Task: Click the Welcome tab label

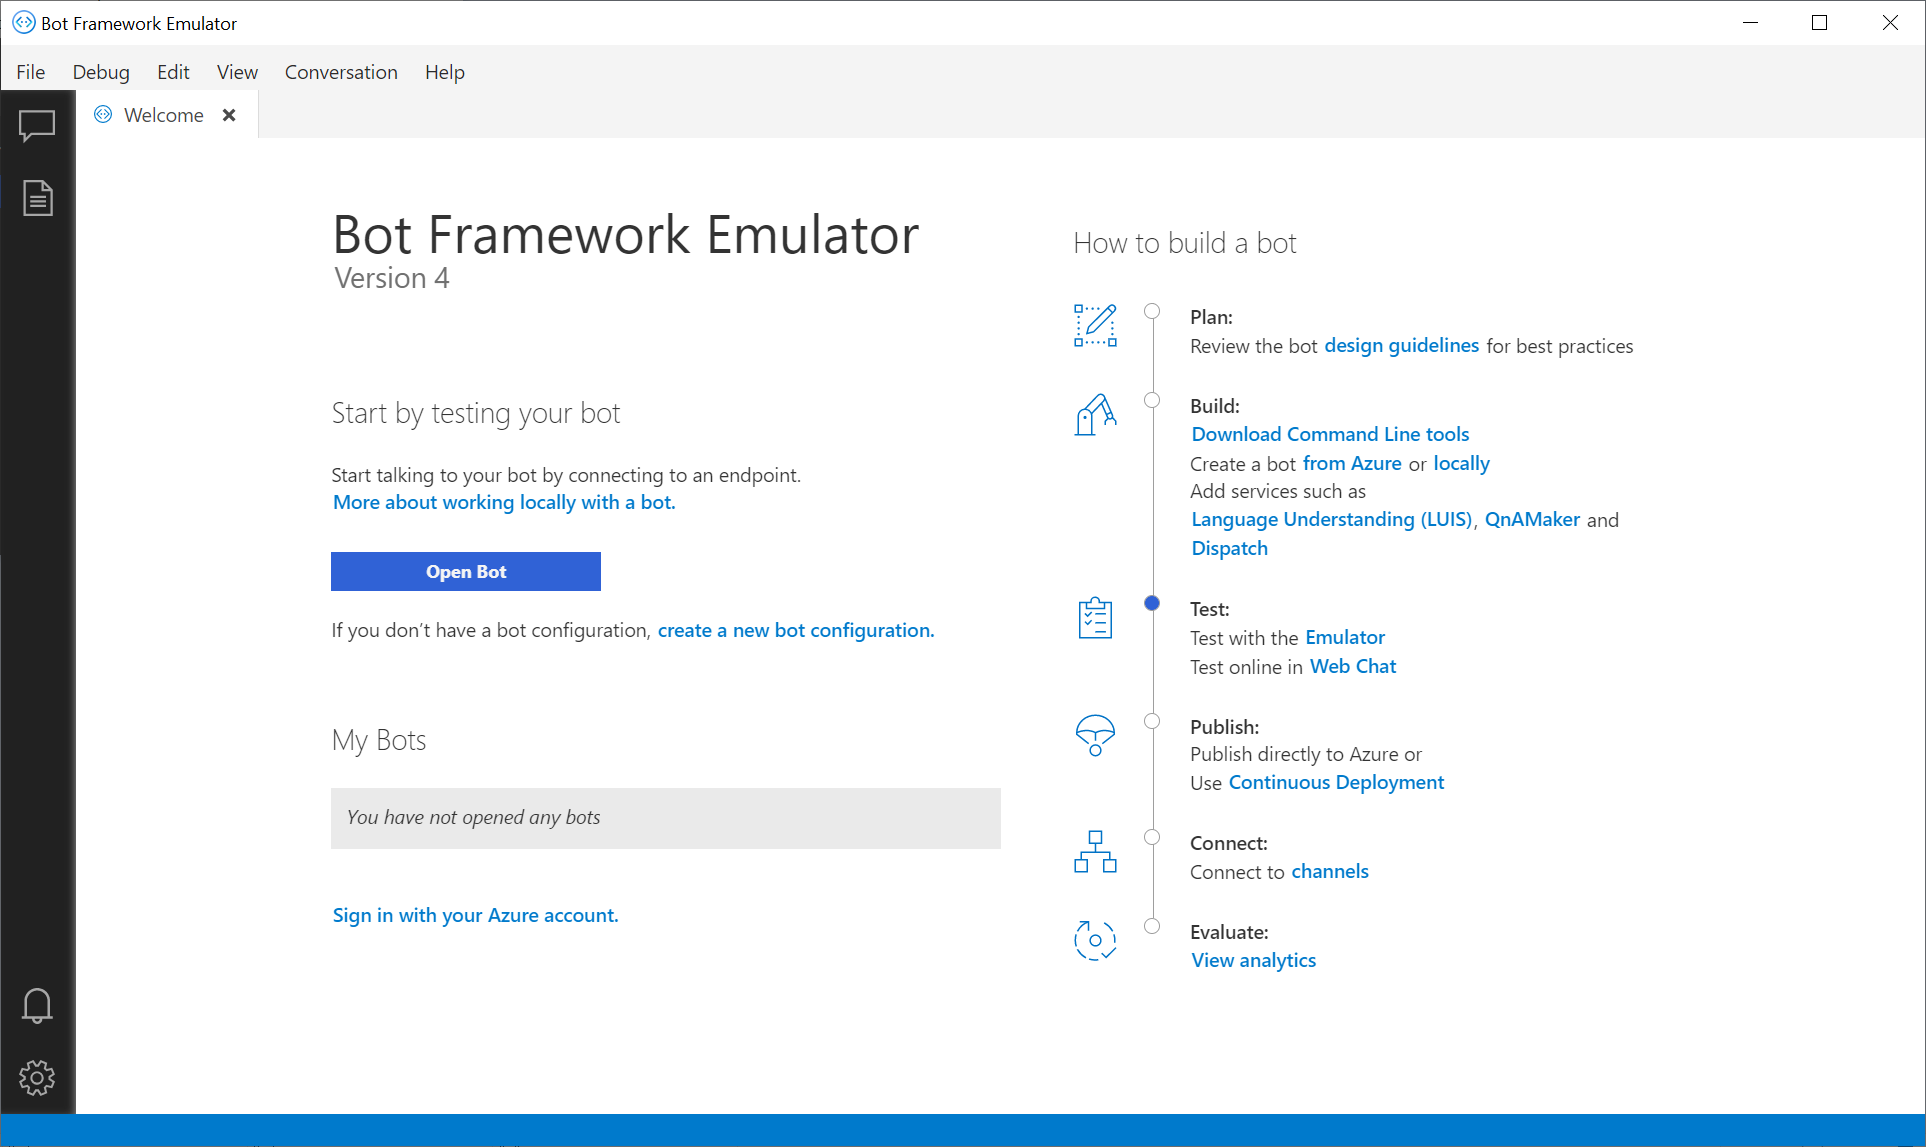Action: [162, 115]
